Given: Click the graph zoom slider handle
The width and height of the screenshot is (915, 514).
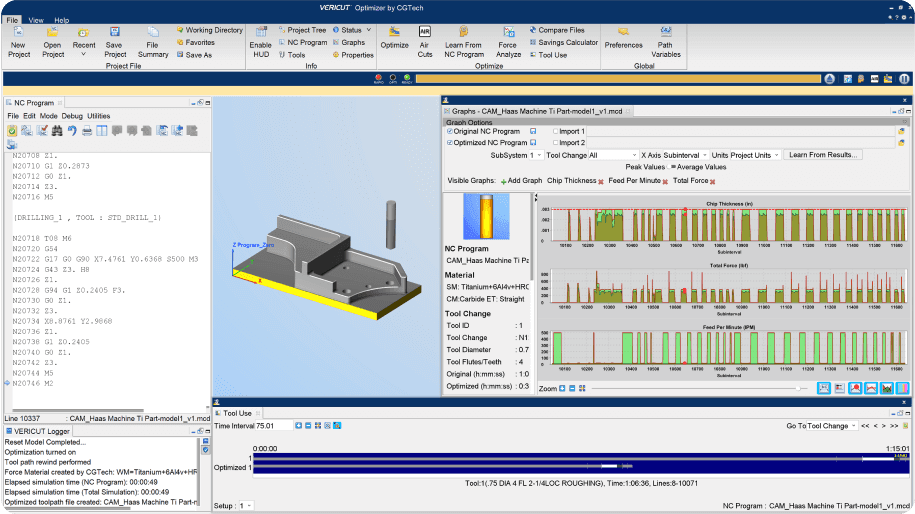Looking at the screenshot, I should tap(798, 388).
